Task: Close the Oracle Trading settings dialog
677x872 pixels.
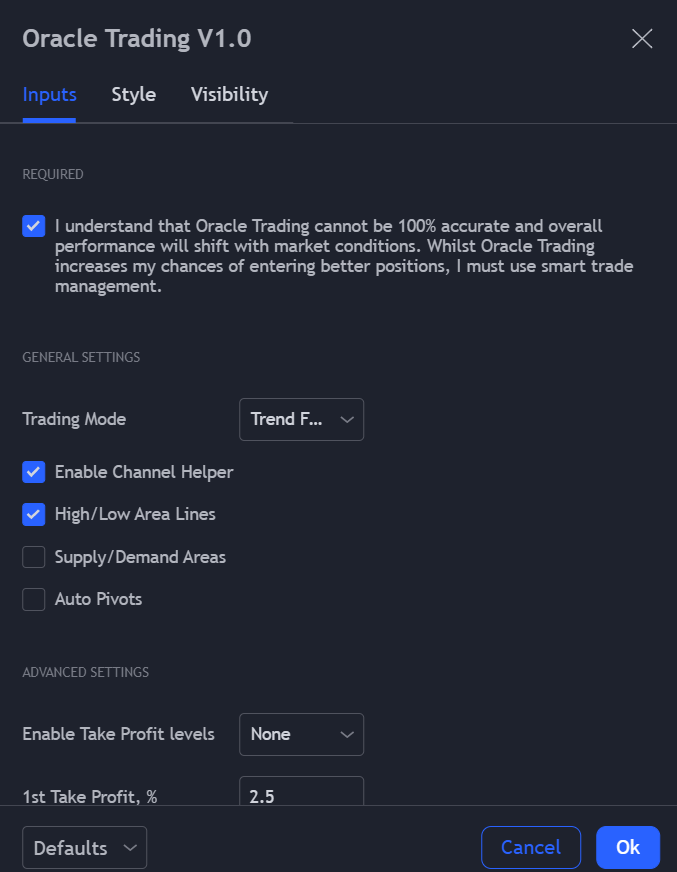Action: pyautogui.click(x=642, y=39)
